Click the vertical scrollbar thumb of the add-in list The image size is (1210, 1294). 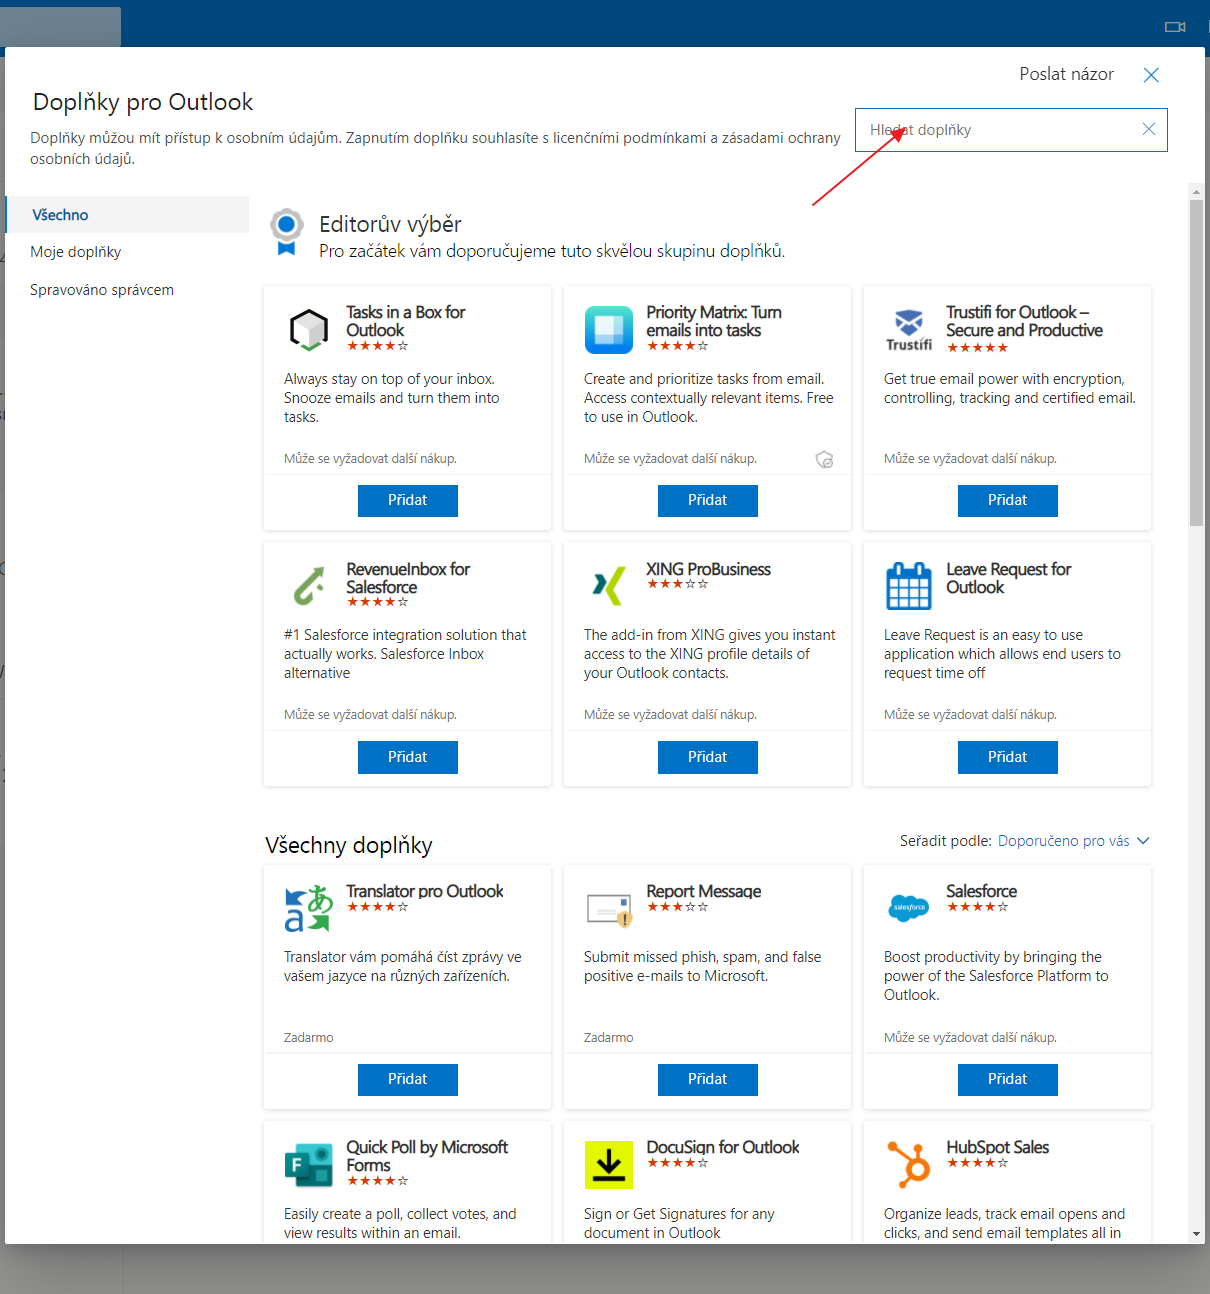[1196, 362]
